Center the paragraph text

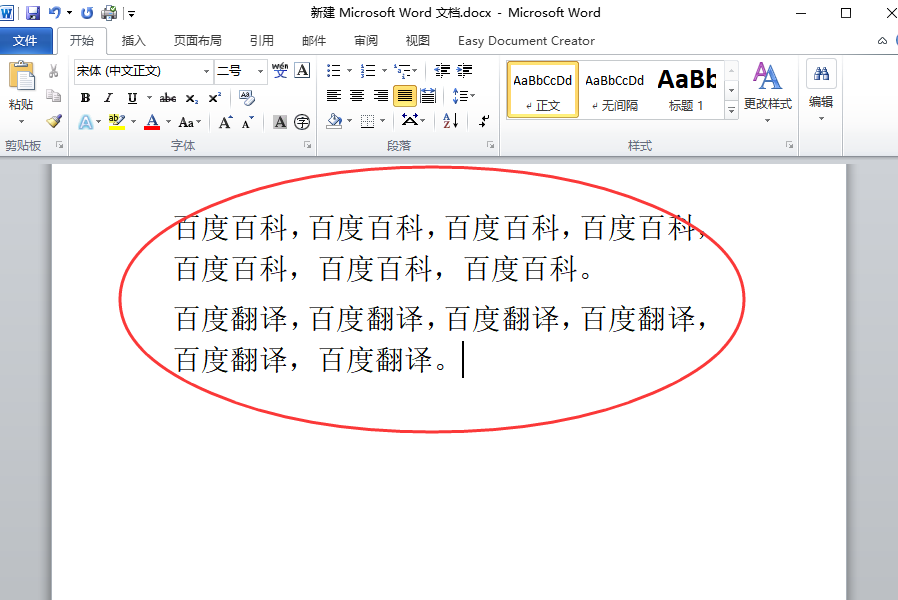[357, 96]
